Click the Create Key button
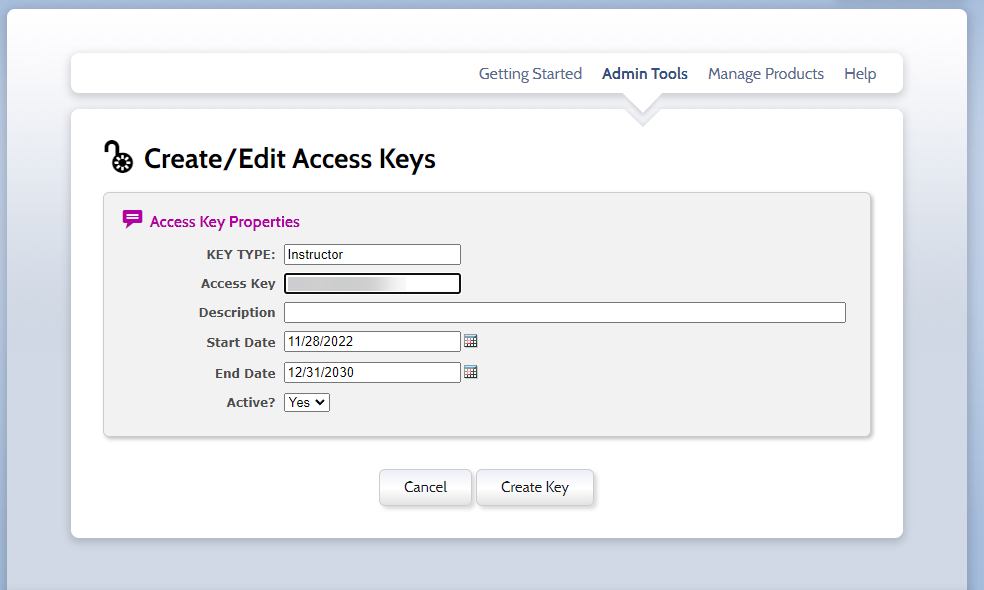This screenshot has width=984, height=590. (x=535, y=487)
